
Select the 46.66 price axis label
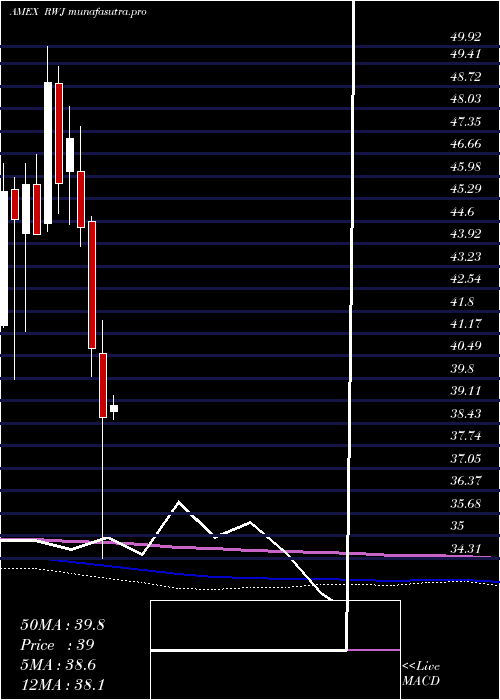point(465,144)
